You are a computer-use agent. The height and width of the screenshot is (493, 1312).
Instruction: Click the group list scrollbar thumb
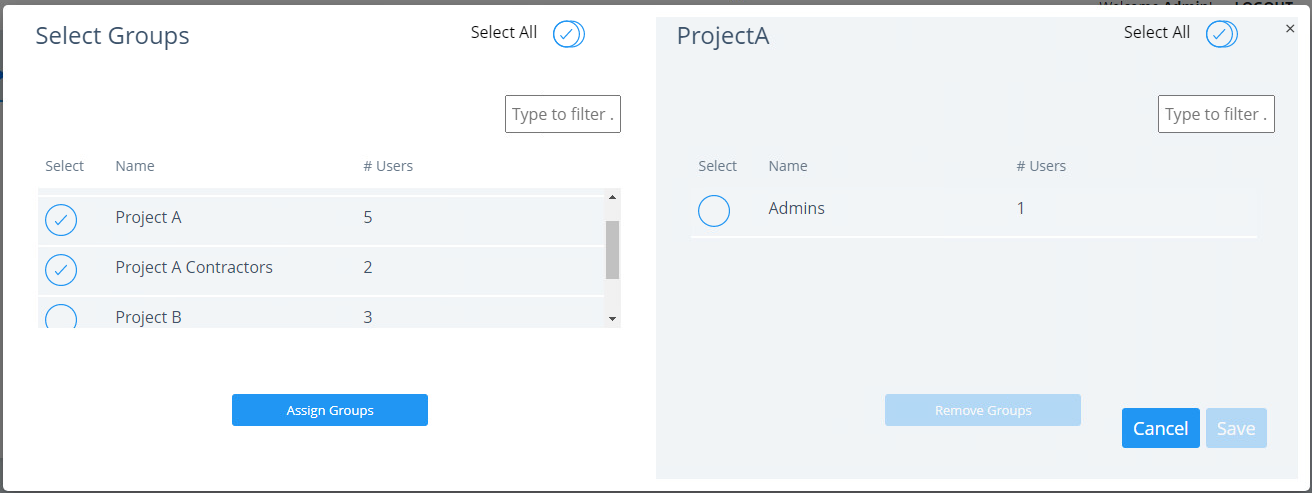612,250
